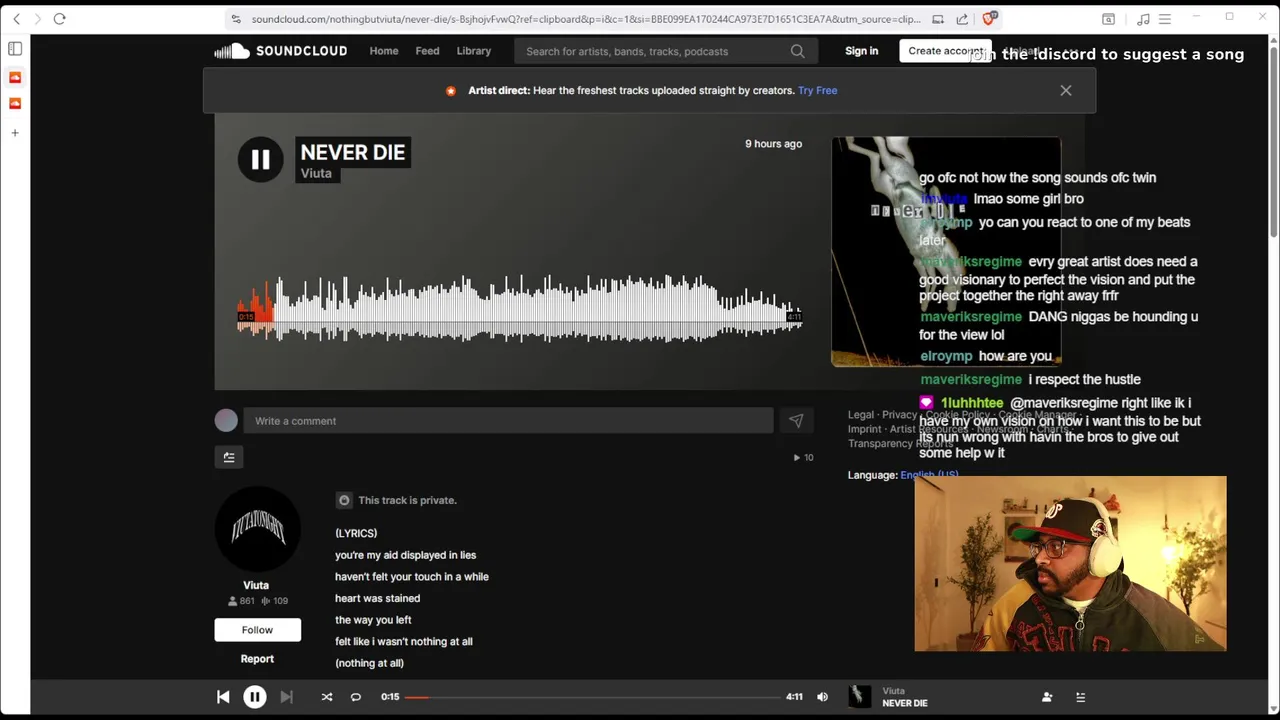Pause playback in the bottom player bar
Image resolution: width=1280 pixels, height=720 pixels.
coord(255,697)
